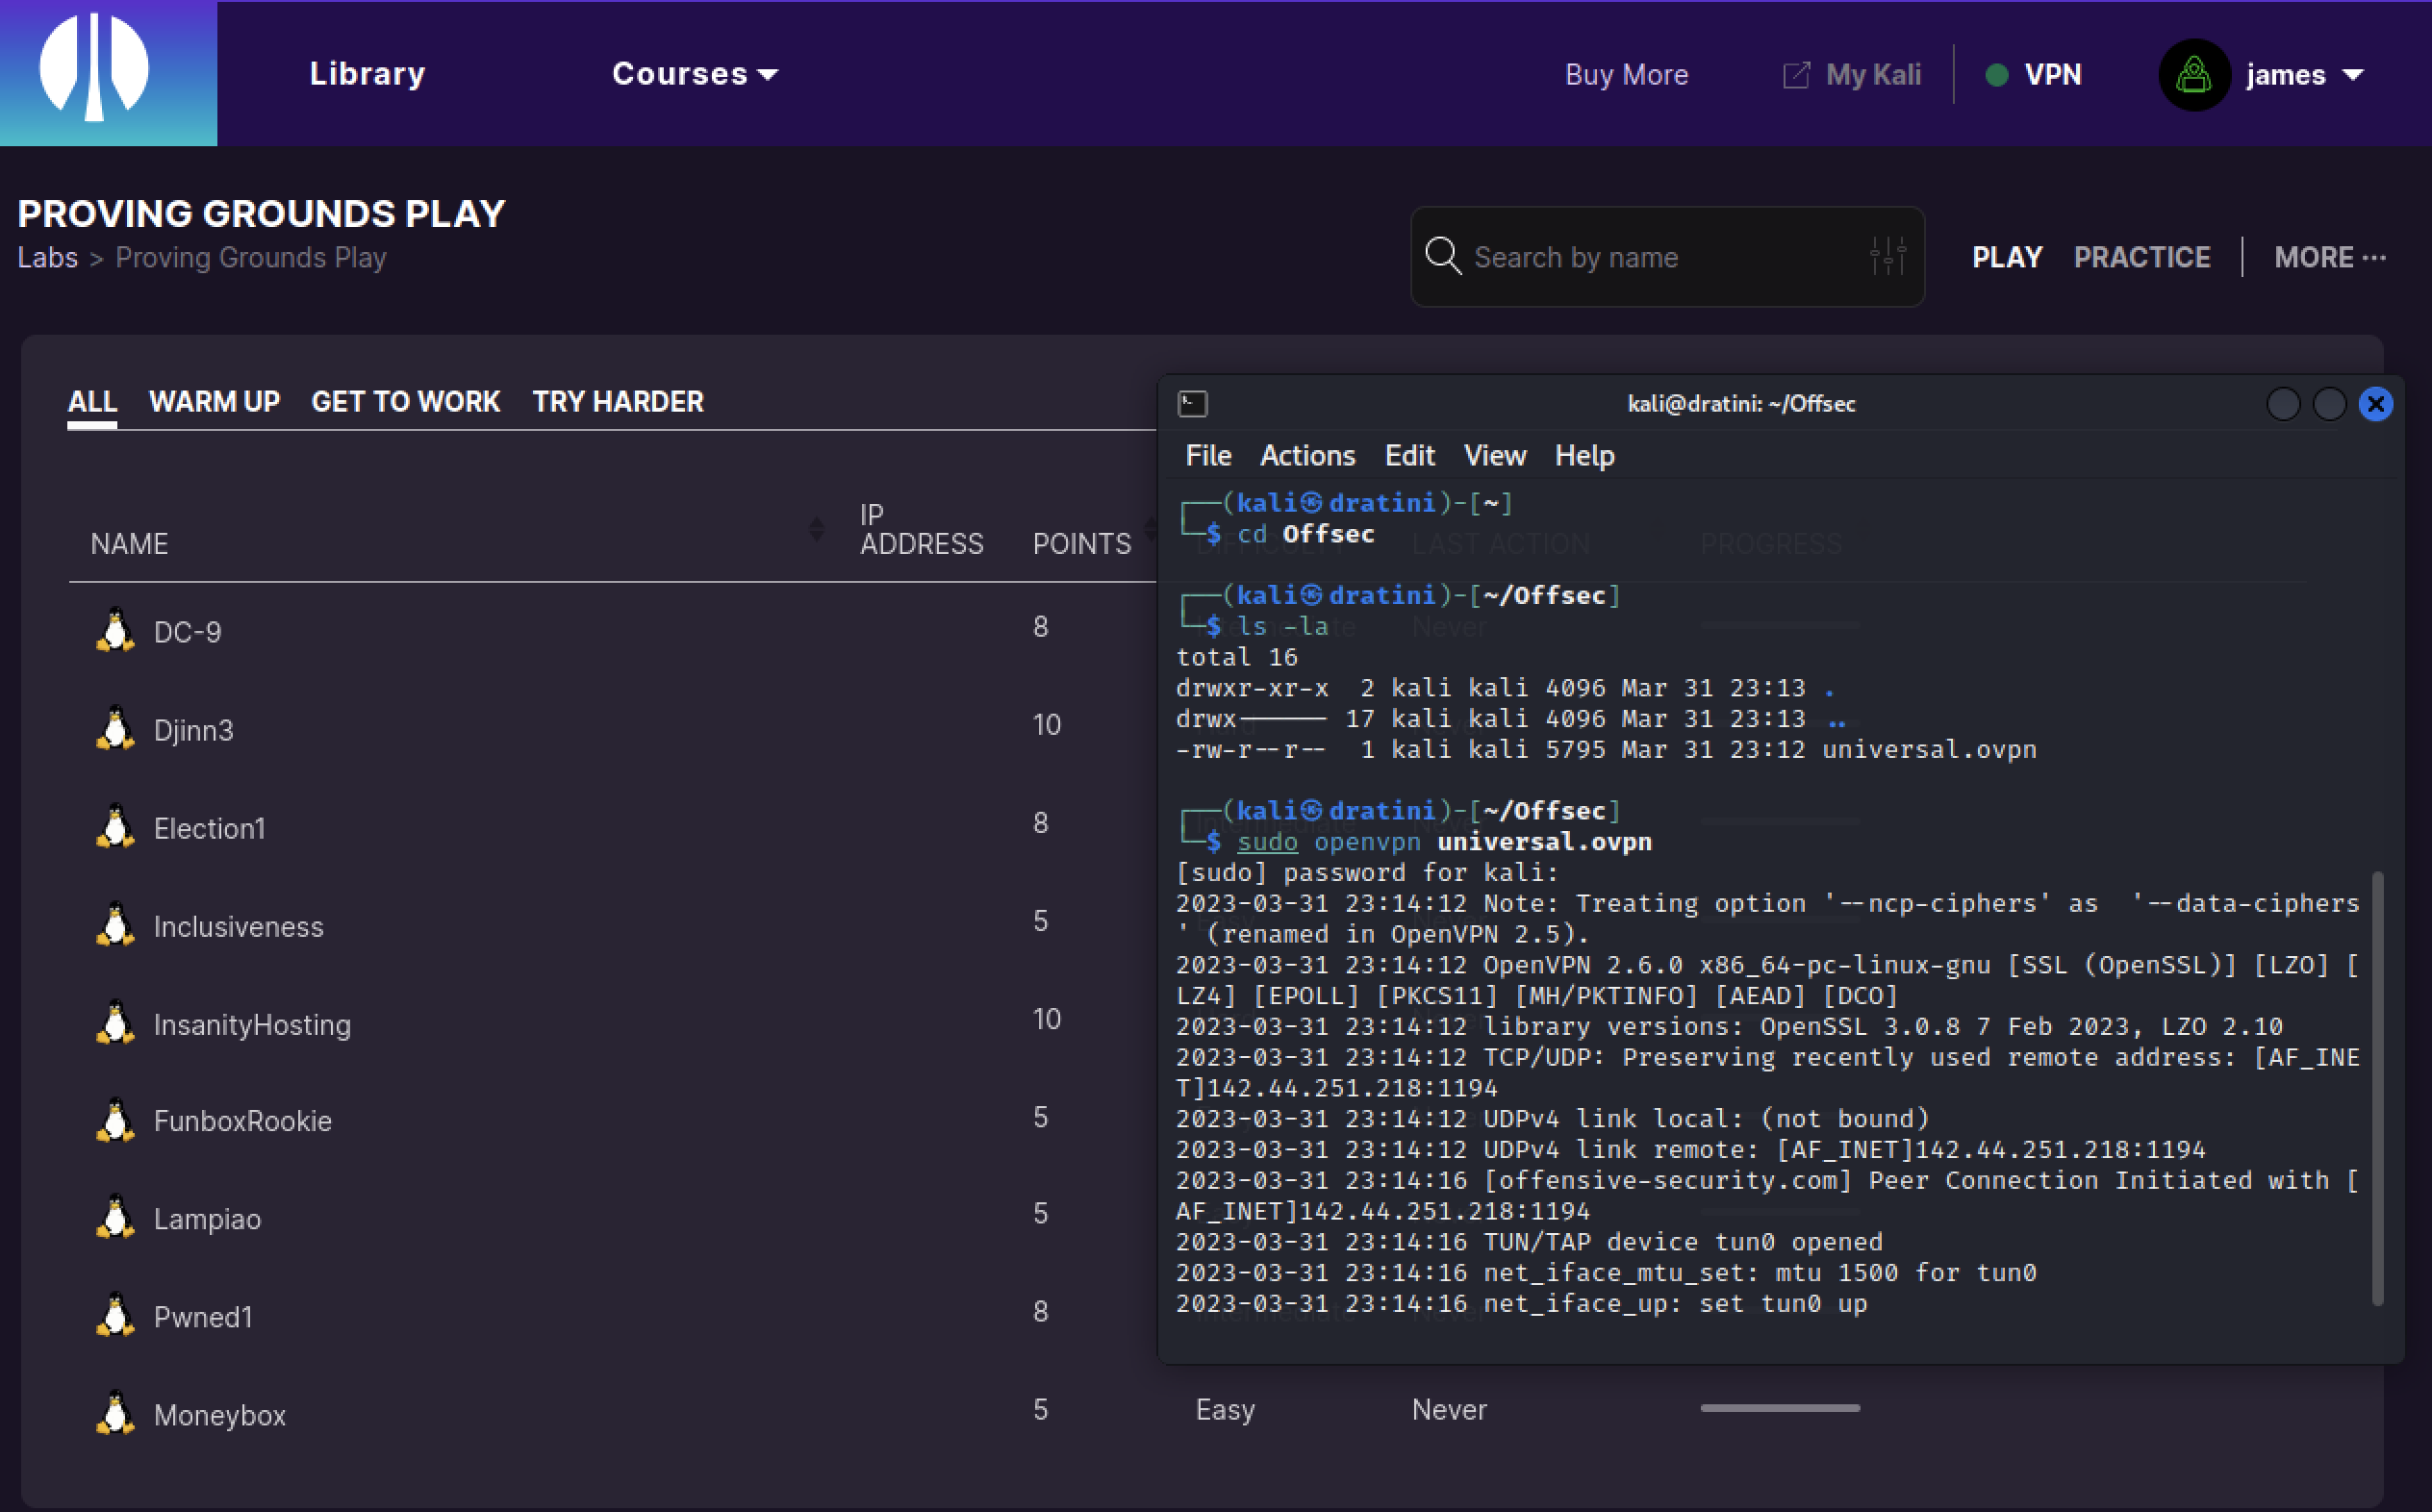2432x1512 pixels.
Task: Select the TRY HARDER tab
Action: click(617, 402)
